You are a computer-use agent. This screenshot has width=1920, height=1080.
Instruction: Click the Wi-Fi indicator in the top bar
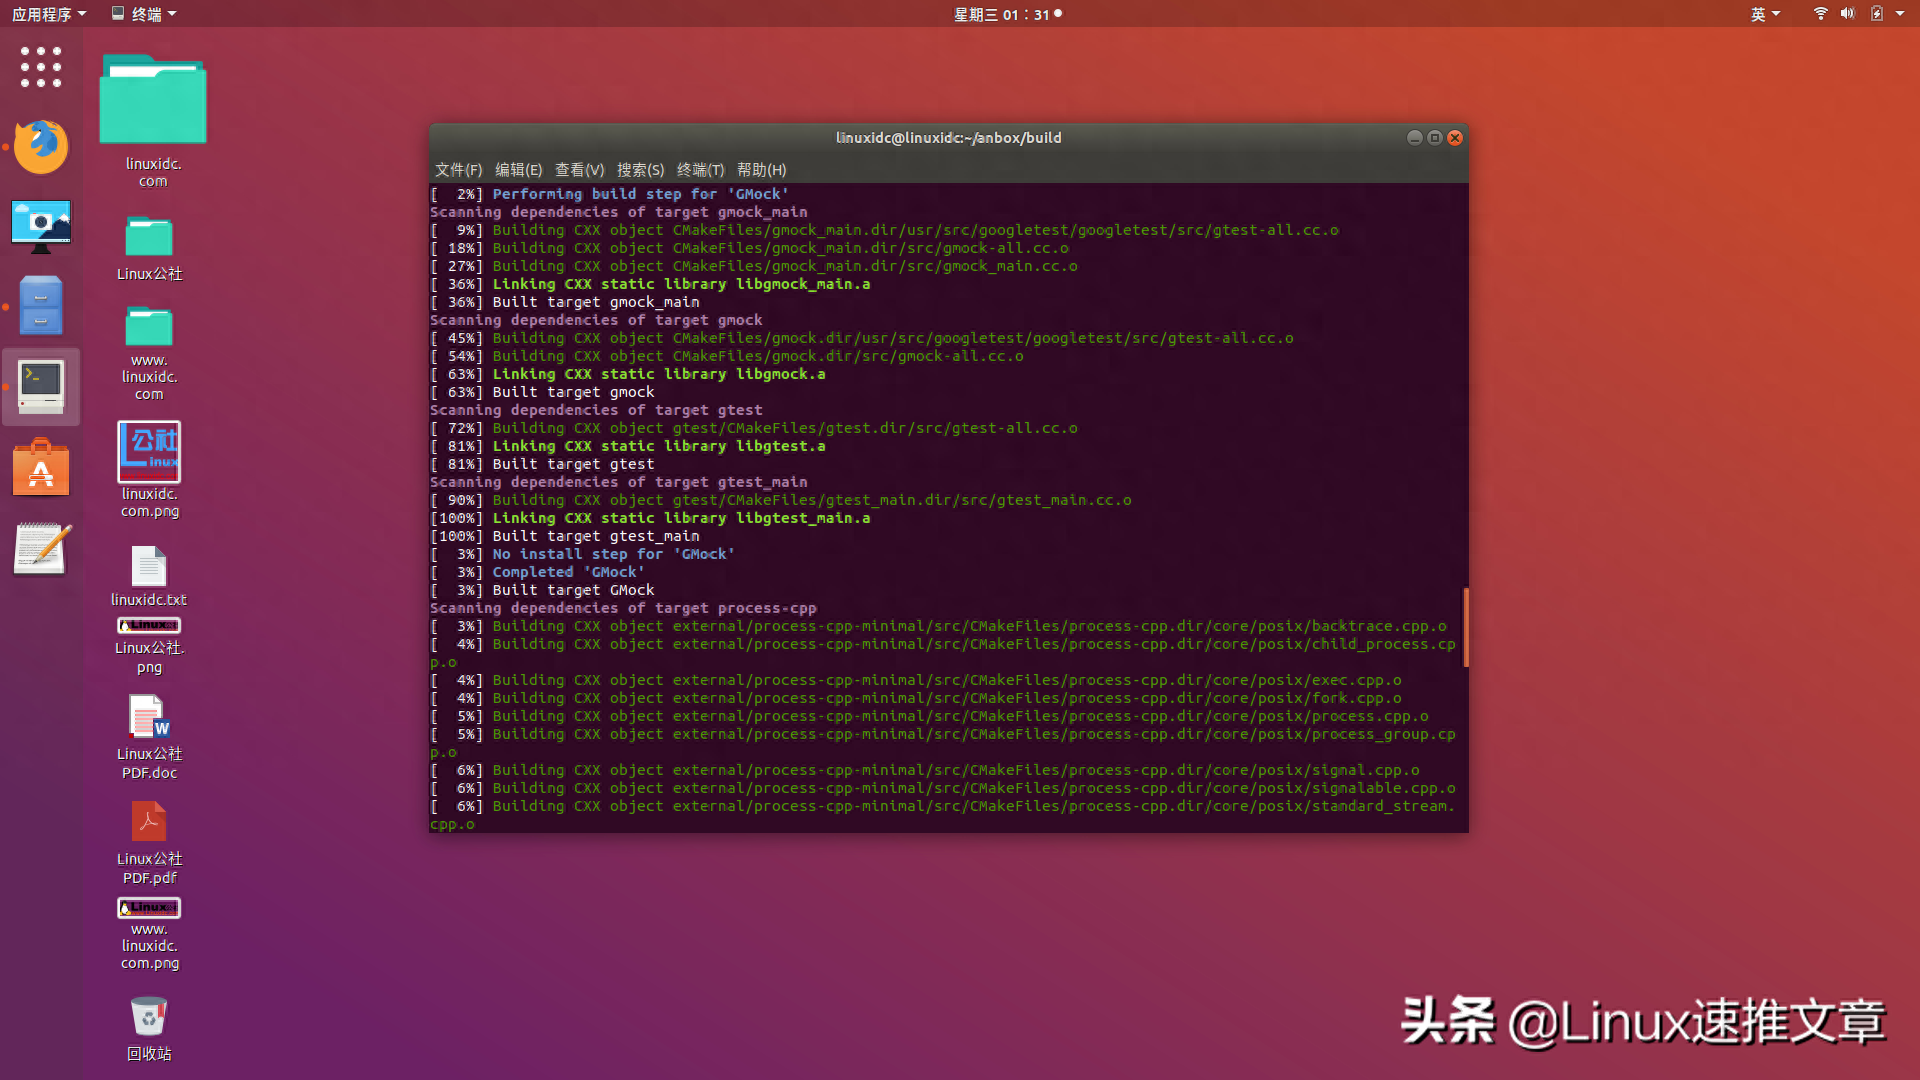coord(1819,13)
